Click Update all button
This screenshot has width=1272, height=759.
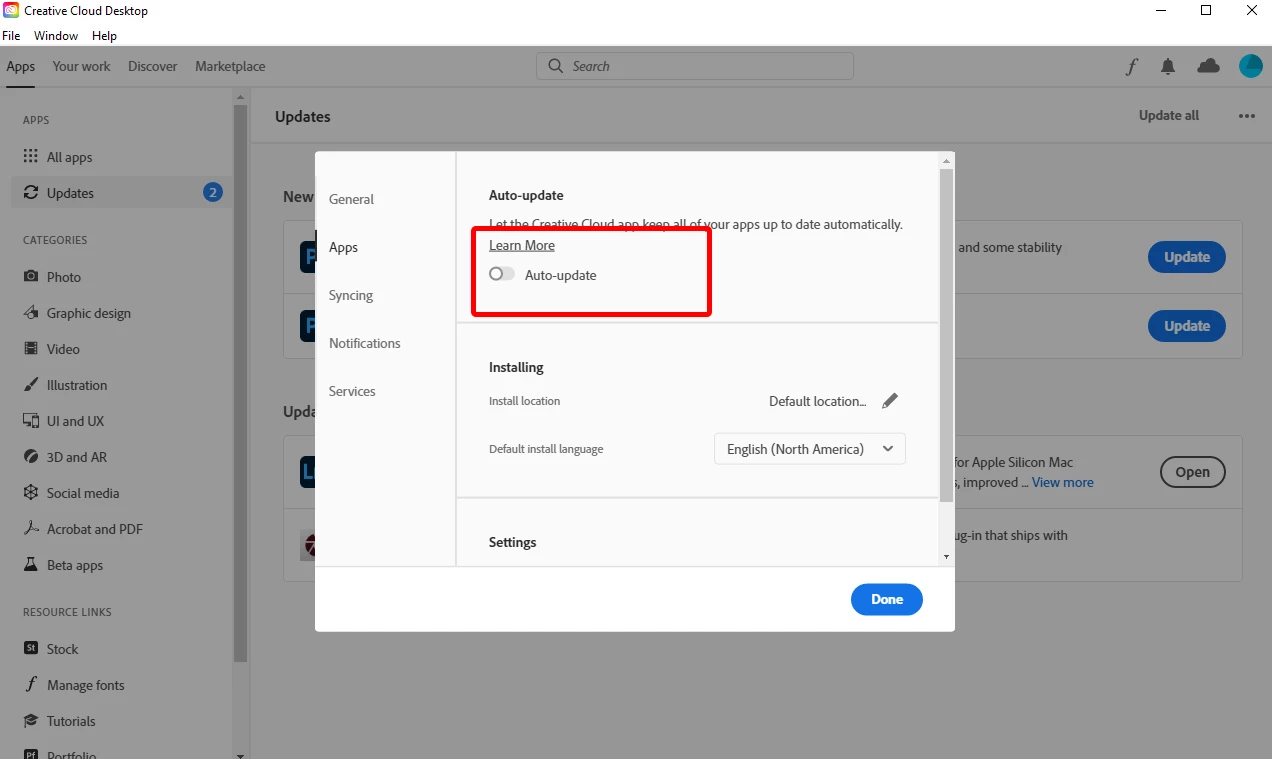1169,115
